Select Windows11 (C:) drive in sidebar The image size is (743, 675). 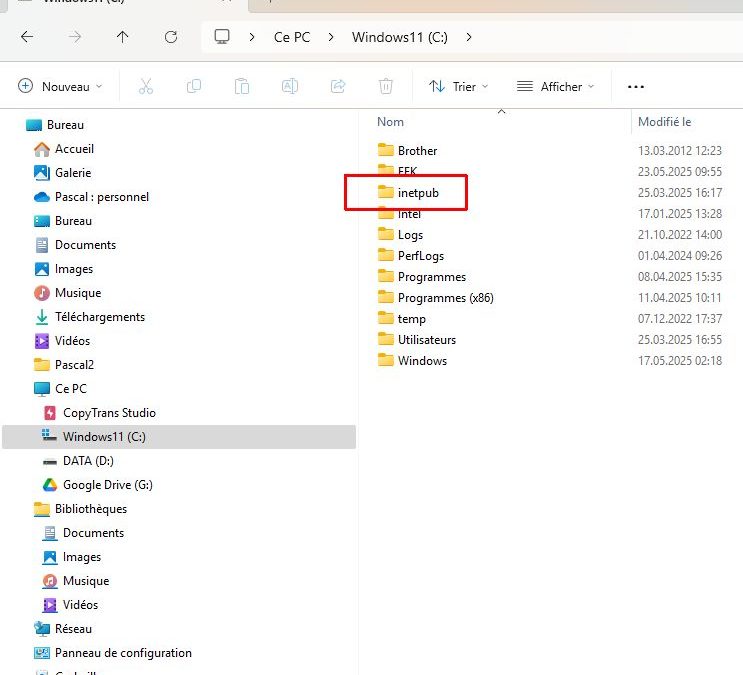coord(179,437)
